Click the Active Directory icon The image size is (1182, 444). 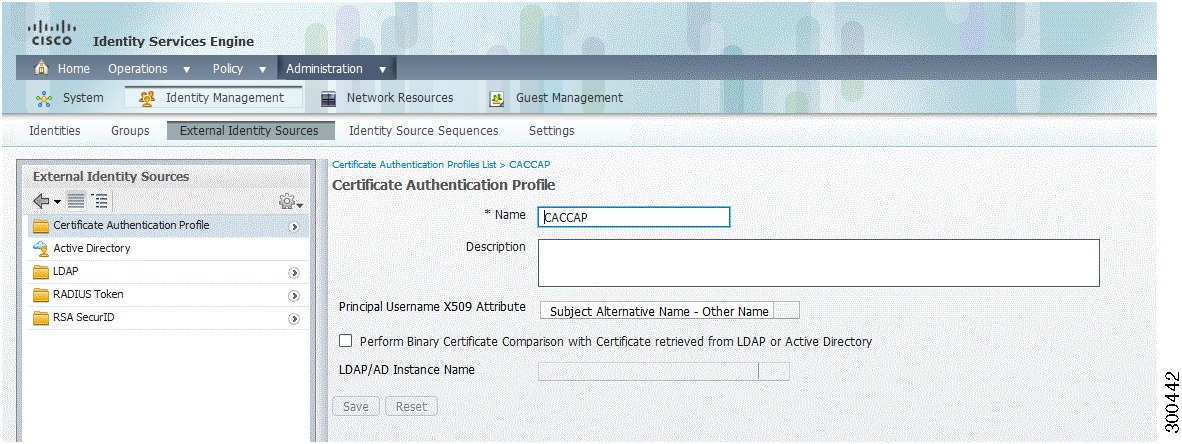click(41, 248)
